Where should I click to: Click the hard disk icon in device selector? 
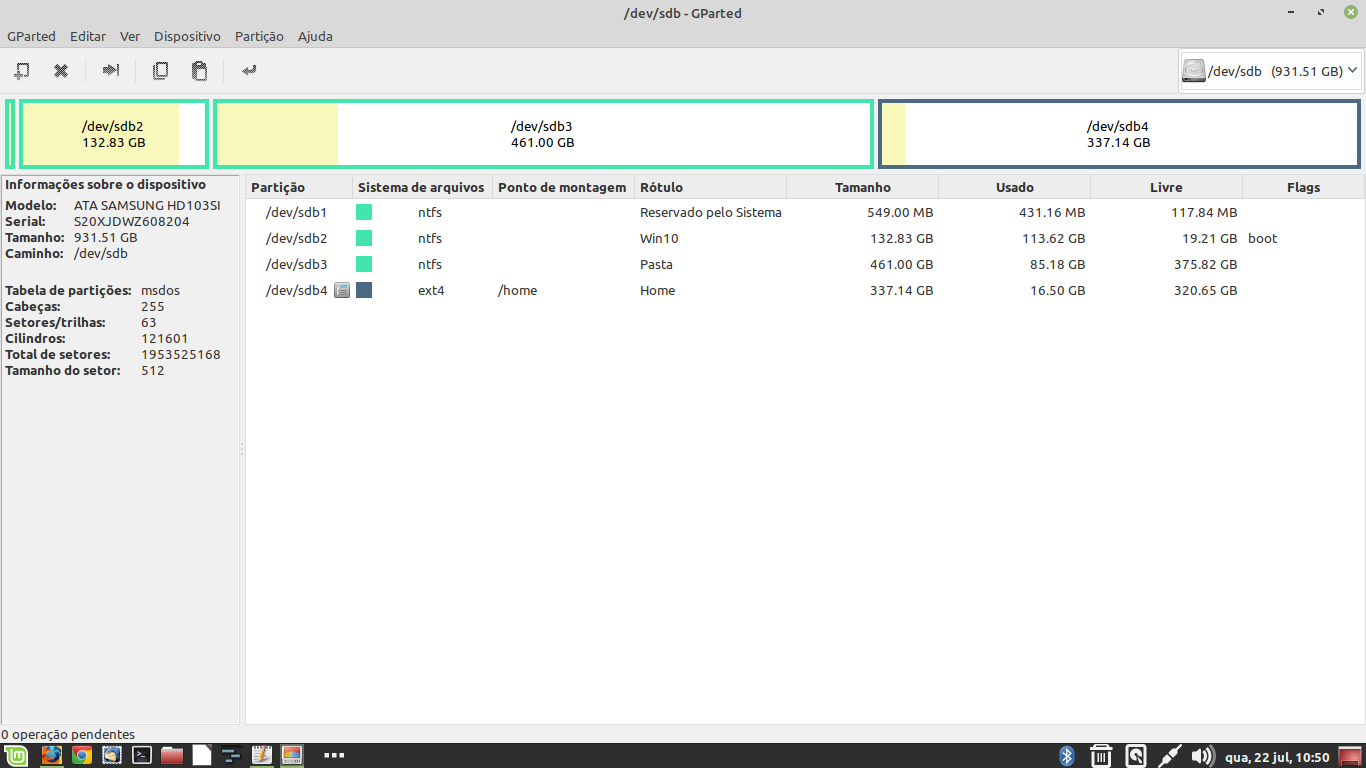(x=1194, y=71)
